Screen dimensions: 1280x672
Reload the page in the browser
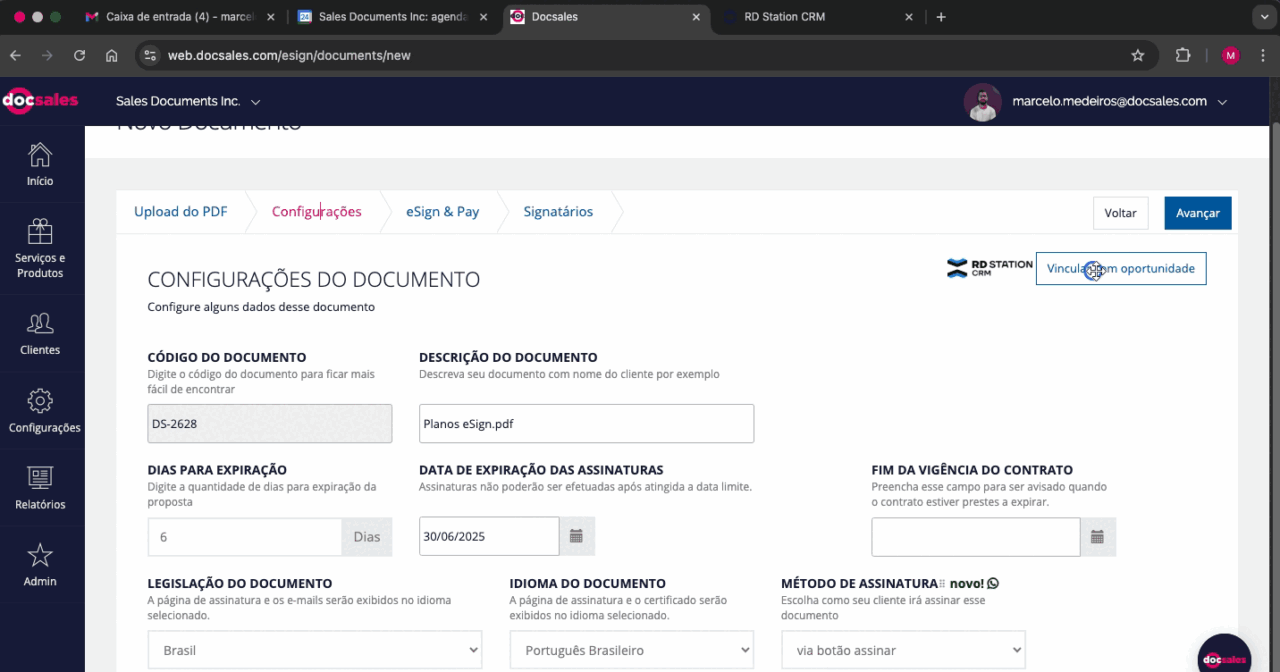point(79,55)
